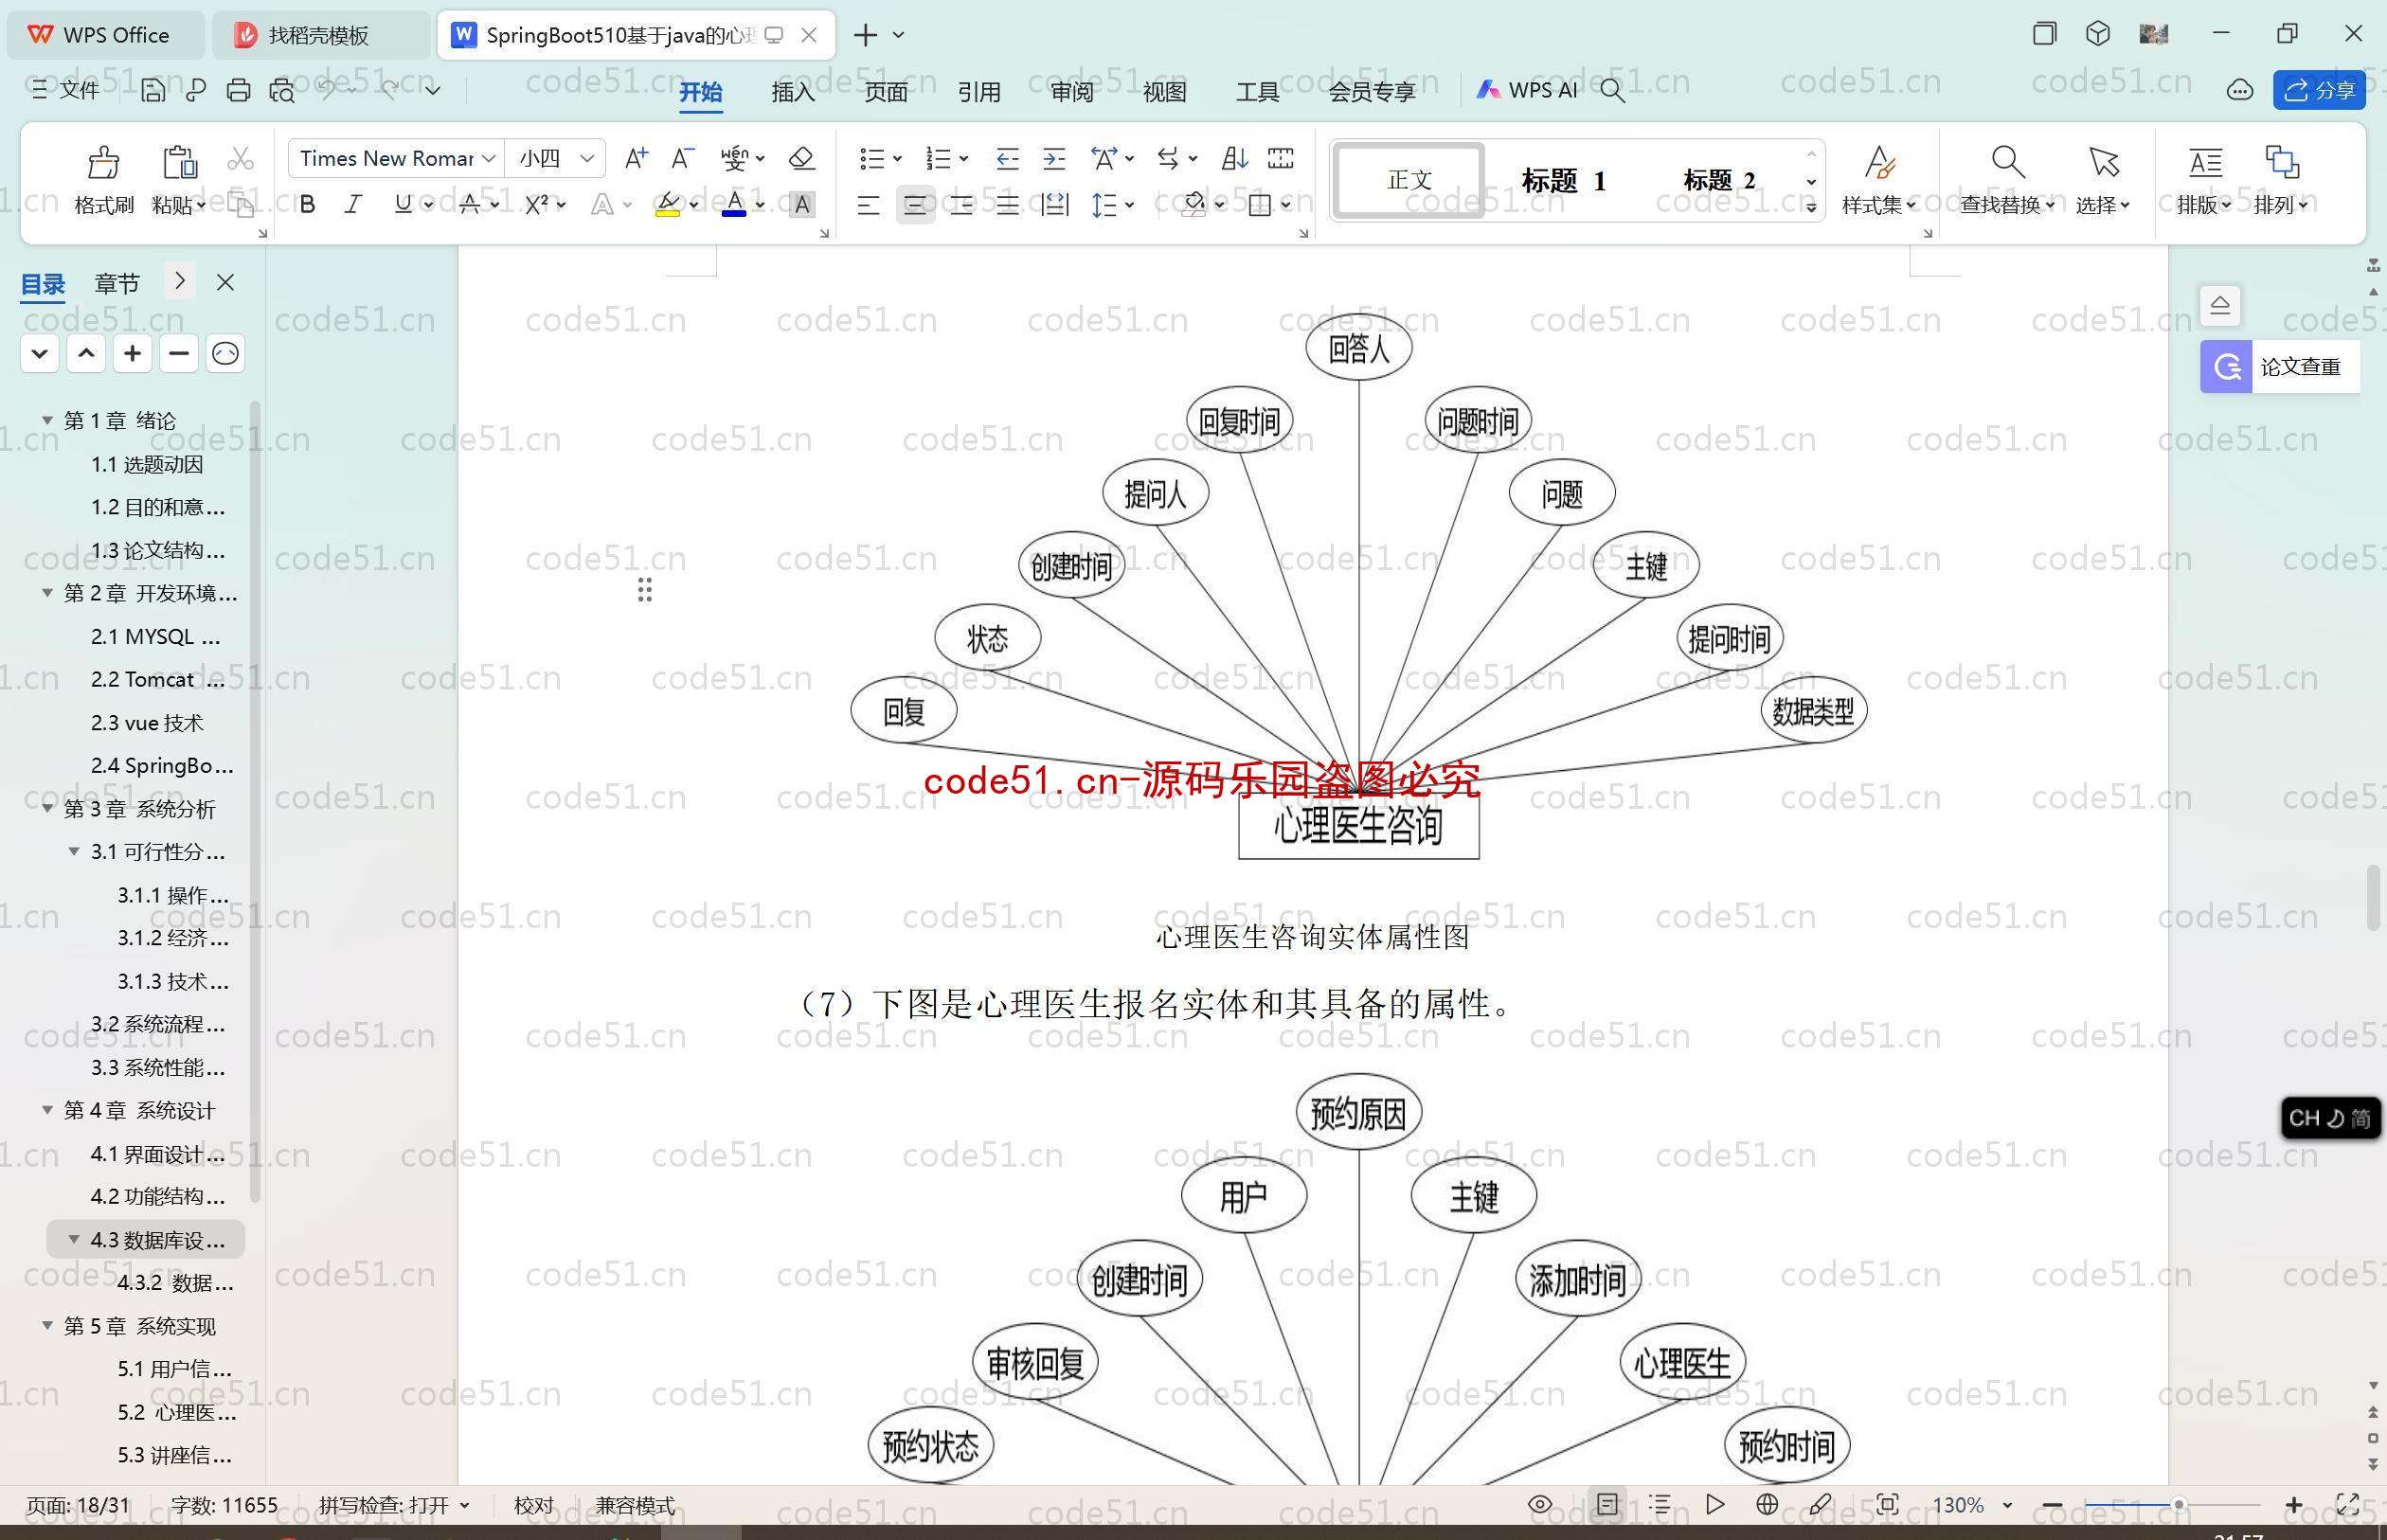Screen dimensions: 2387x1540
Task: Open the line spacing dropdown
Action: pos(1130,205)
